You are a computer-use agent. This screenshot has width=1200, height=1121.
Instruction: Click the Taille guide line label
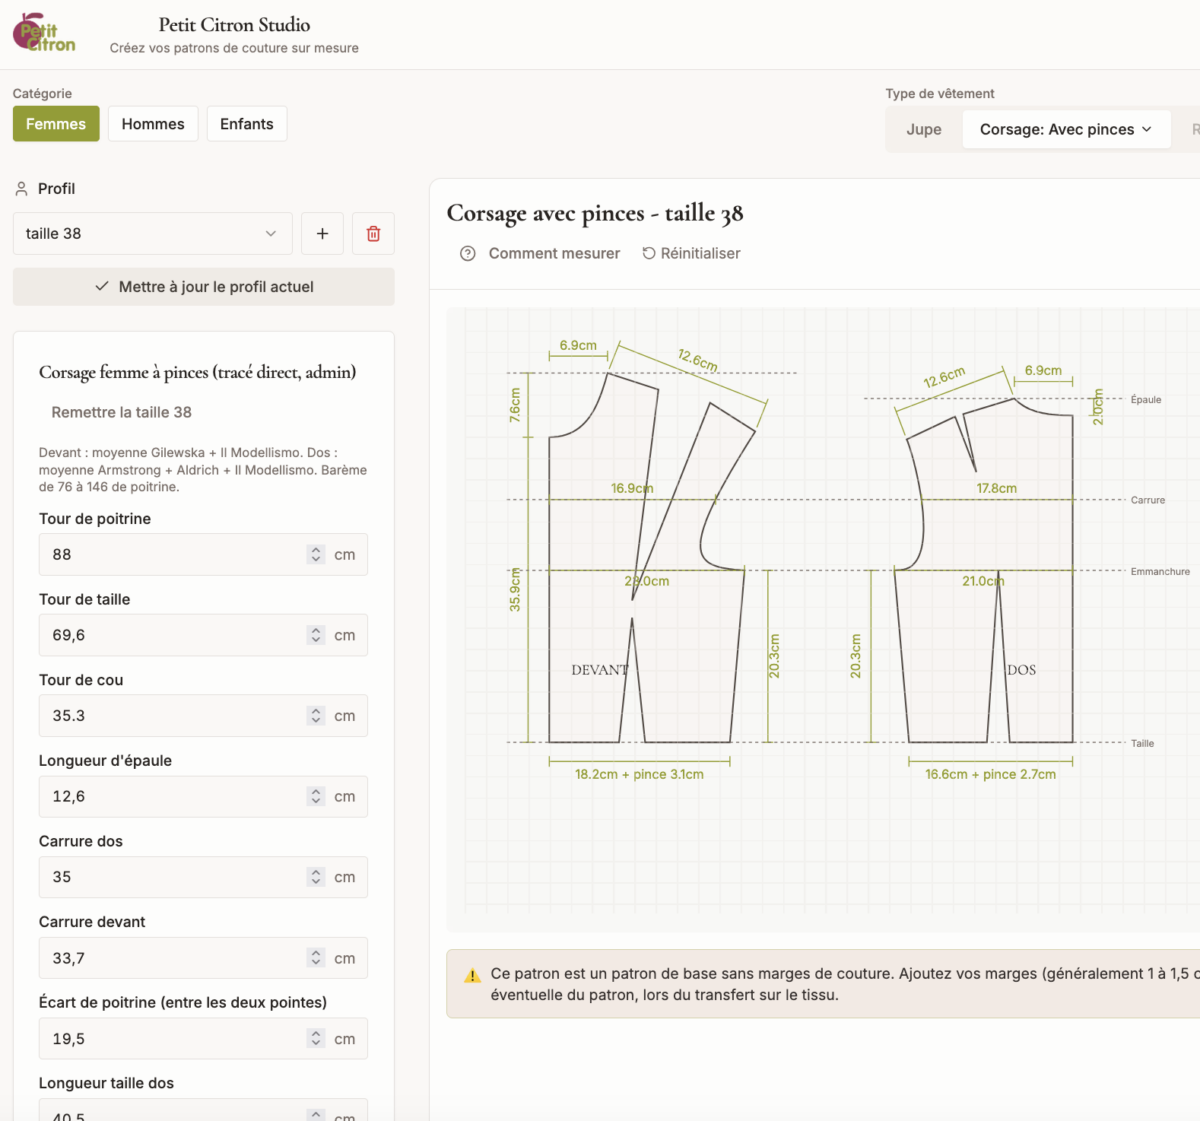tap(1142, 743)
